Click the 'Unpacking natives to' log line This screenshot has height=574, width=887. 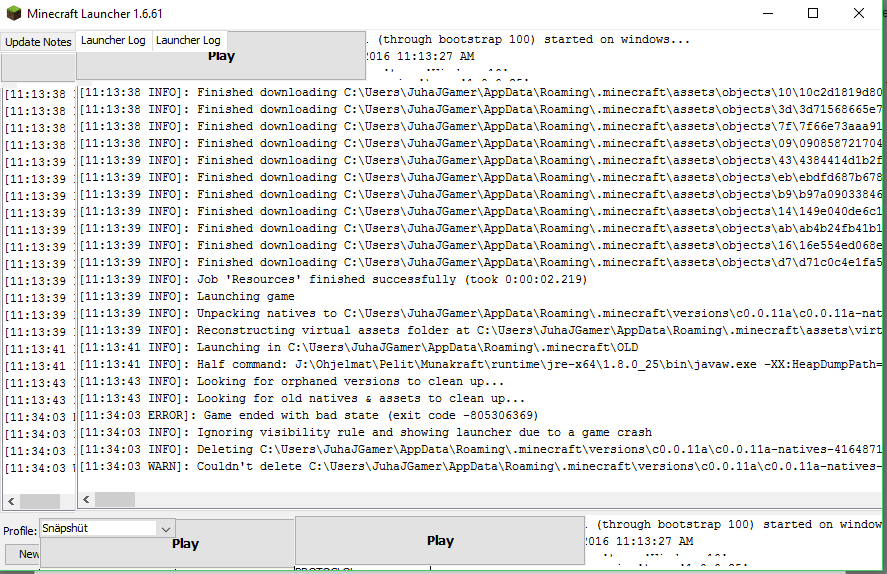click(x=480, y=313)
